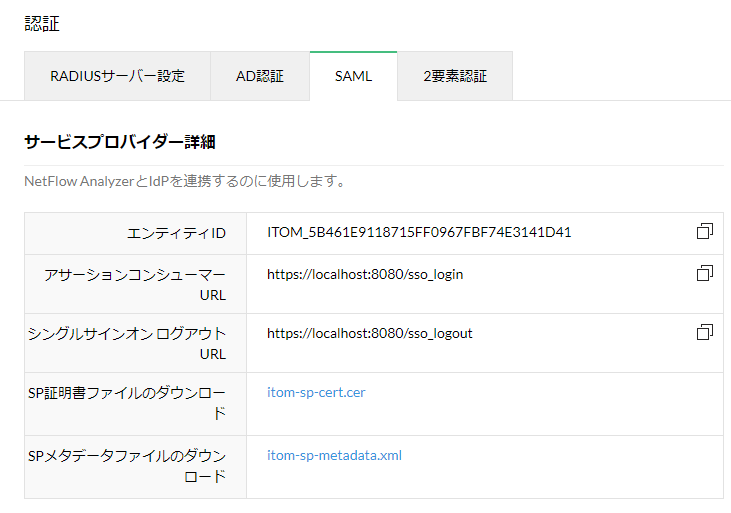Download the itom-sp-metadata.xml file

click(334, 455)
